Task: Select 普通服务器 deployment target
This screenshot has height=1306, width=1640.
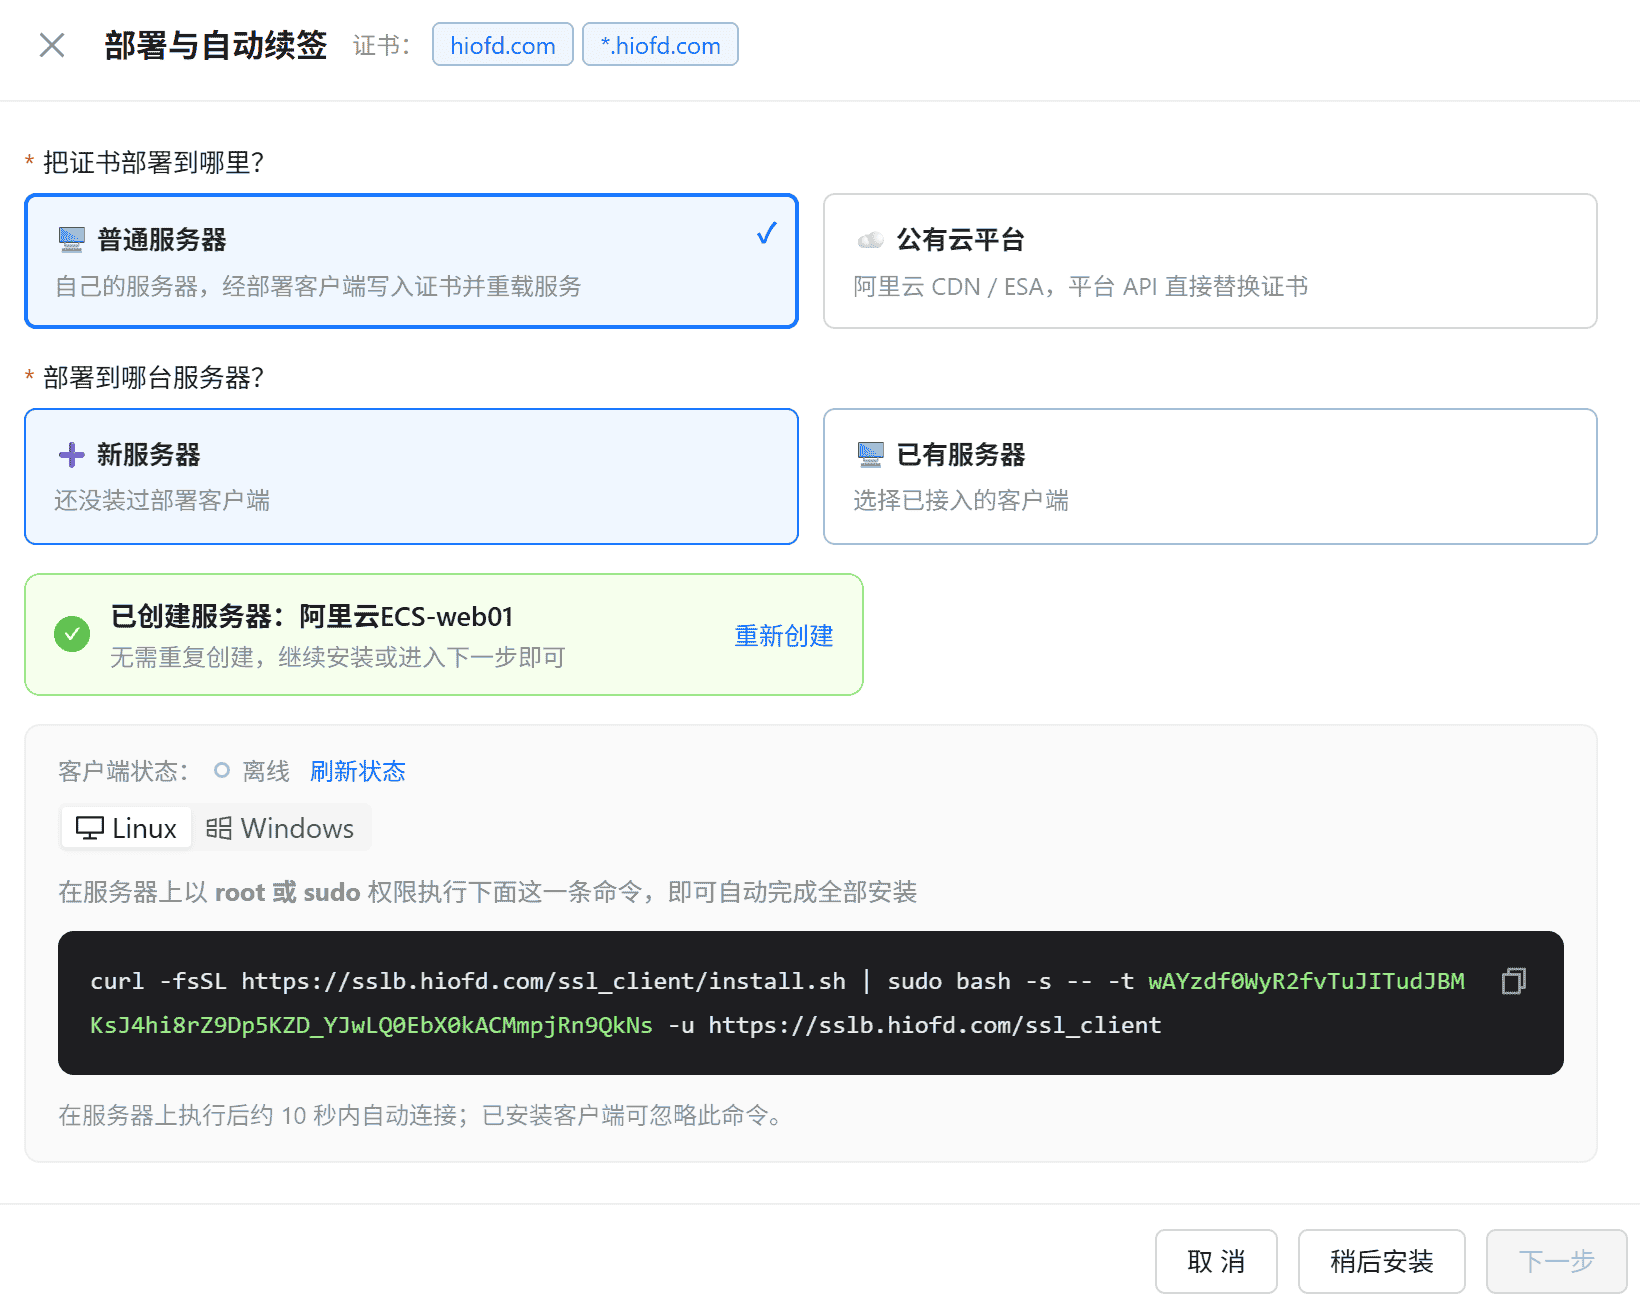Action: click(x=411, y=261)
